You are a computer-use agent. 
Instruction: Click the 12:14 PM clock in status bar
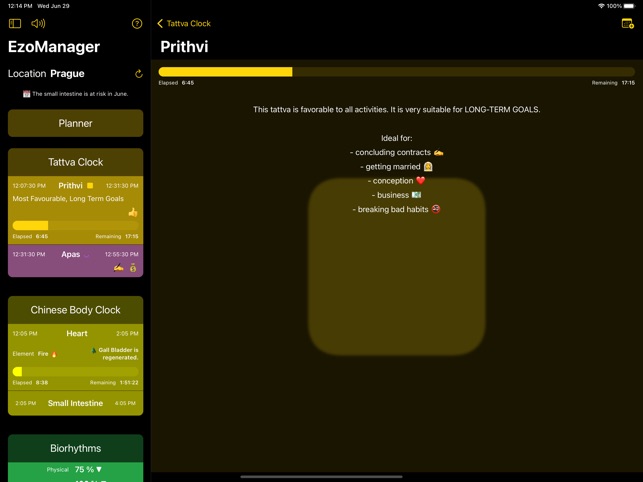coord(20,6)
